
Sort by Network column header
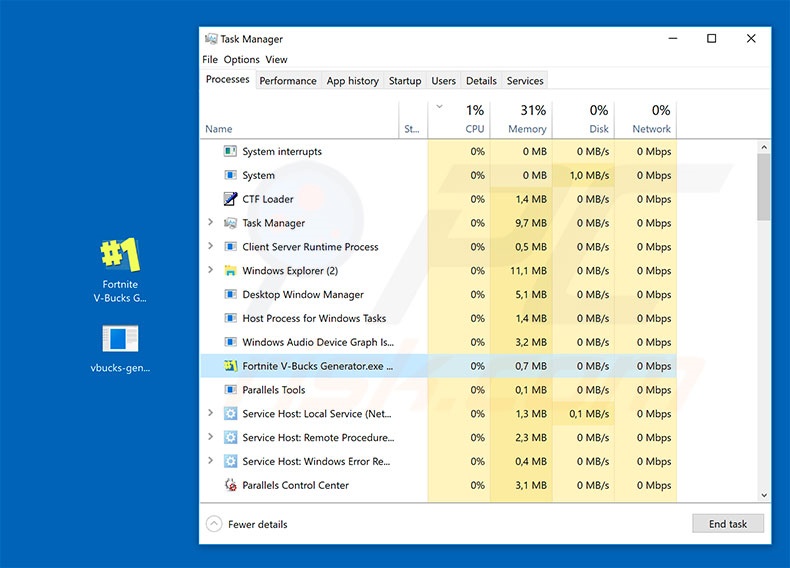coord(645,120)
